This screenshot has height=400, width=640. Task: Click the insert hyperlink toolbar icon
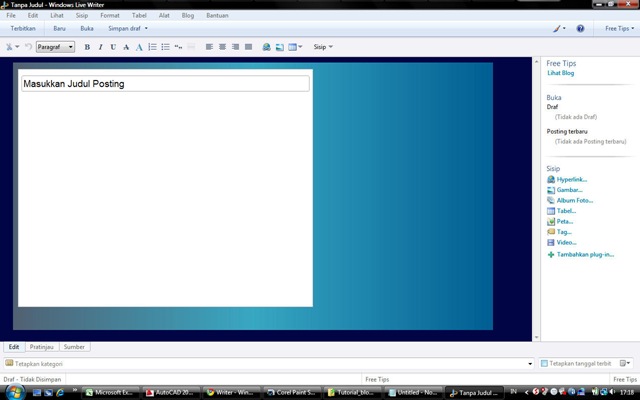(267, 47)
